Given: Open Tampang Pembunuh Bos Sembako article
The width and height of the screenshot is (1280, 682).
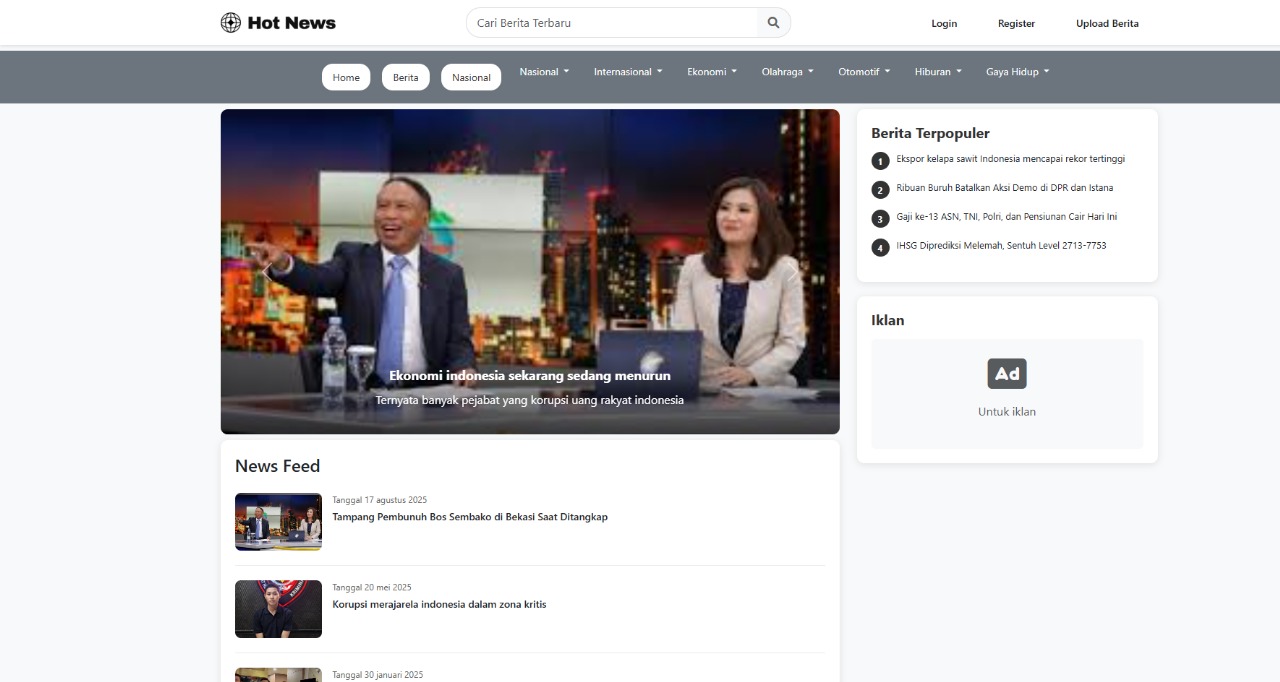Looking at the screenshot, I should pos(470,517).
